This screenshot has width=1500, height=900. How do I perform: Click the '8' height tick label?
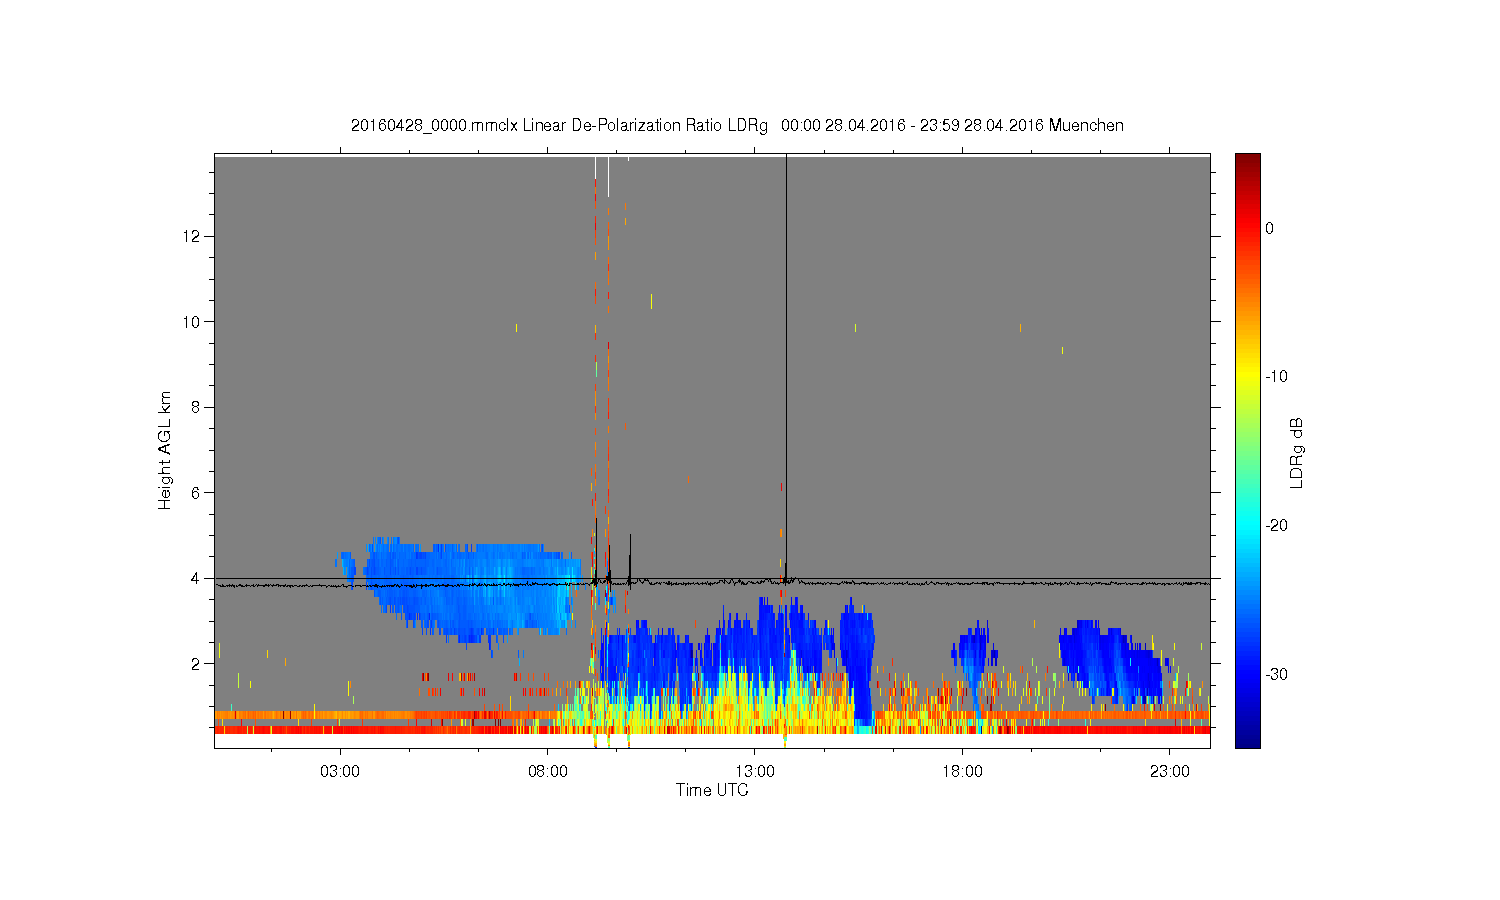(x=197, y=407)
